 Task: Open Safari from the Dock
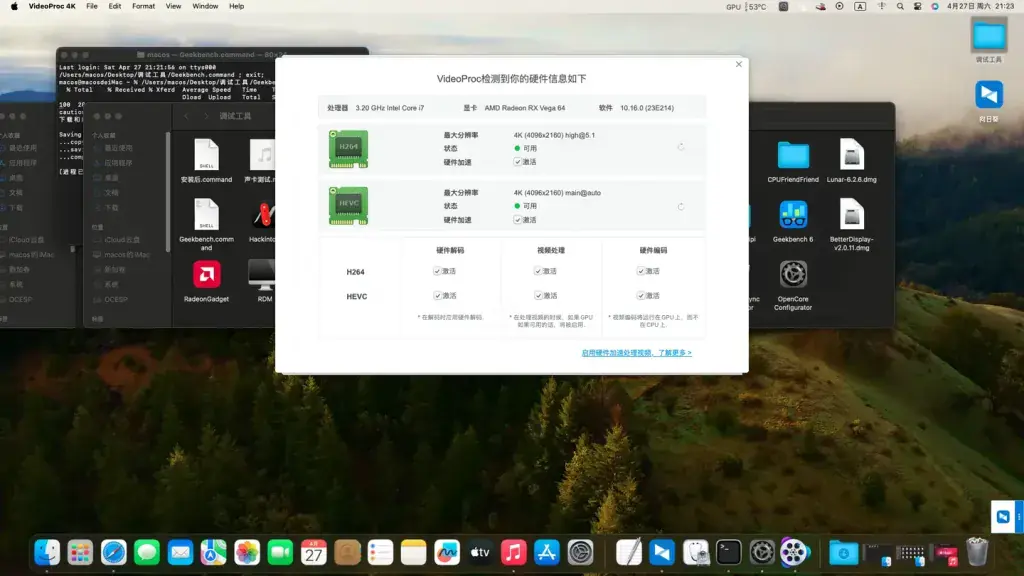coord(114,552)
